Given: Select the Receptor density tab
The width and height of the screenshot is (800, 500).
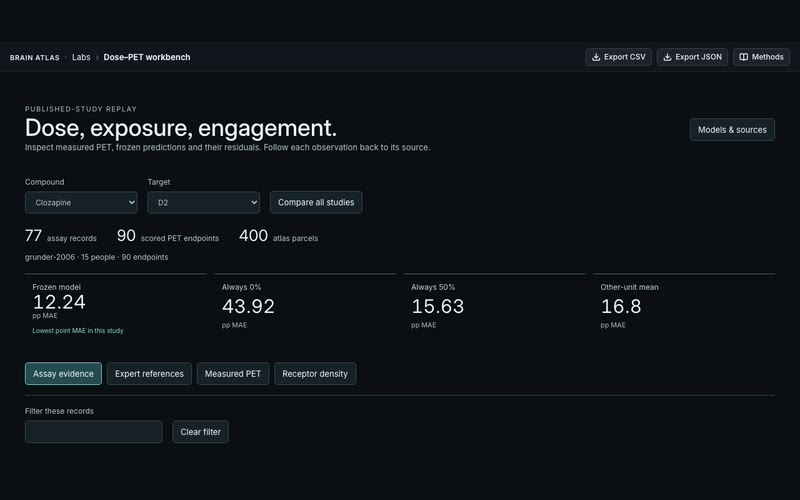Looking at the screenshot, I should (x=315, y=373).
